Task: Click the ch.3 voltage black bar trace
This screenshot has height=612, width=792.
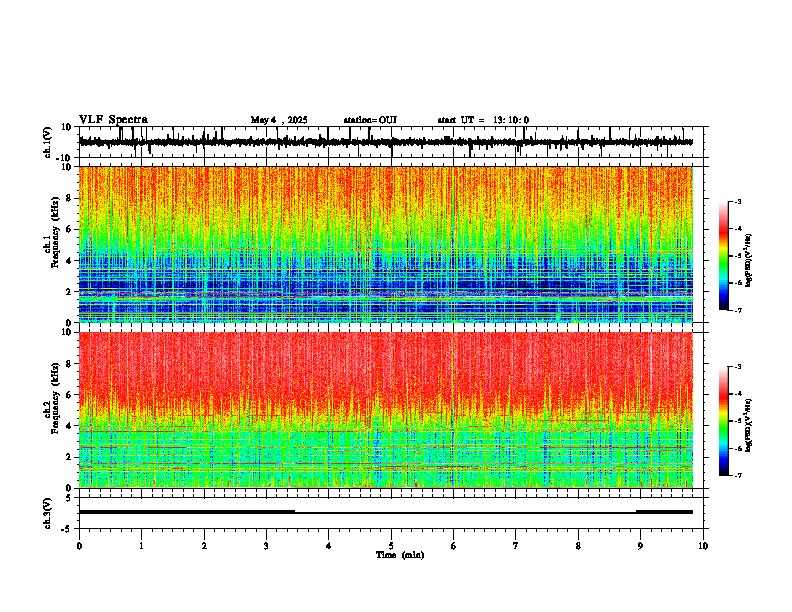Action: coord(386,512)
